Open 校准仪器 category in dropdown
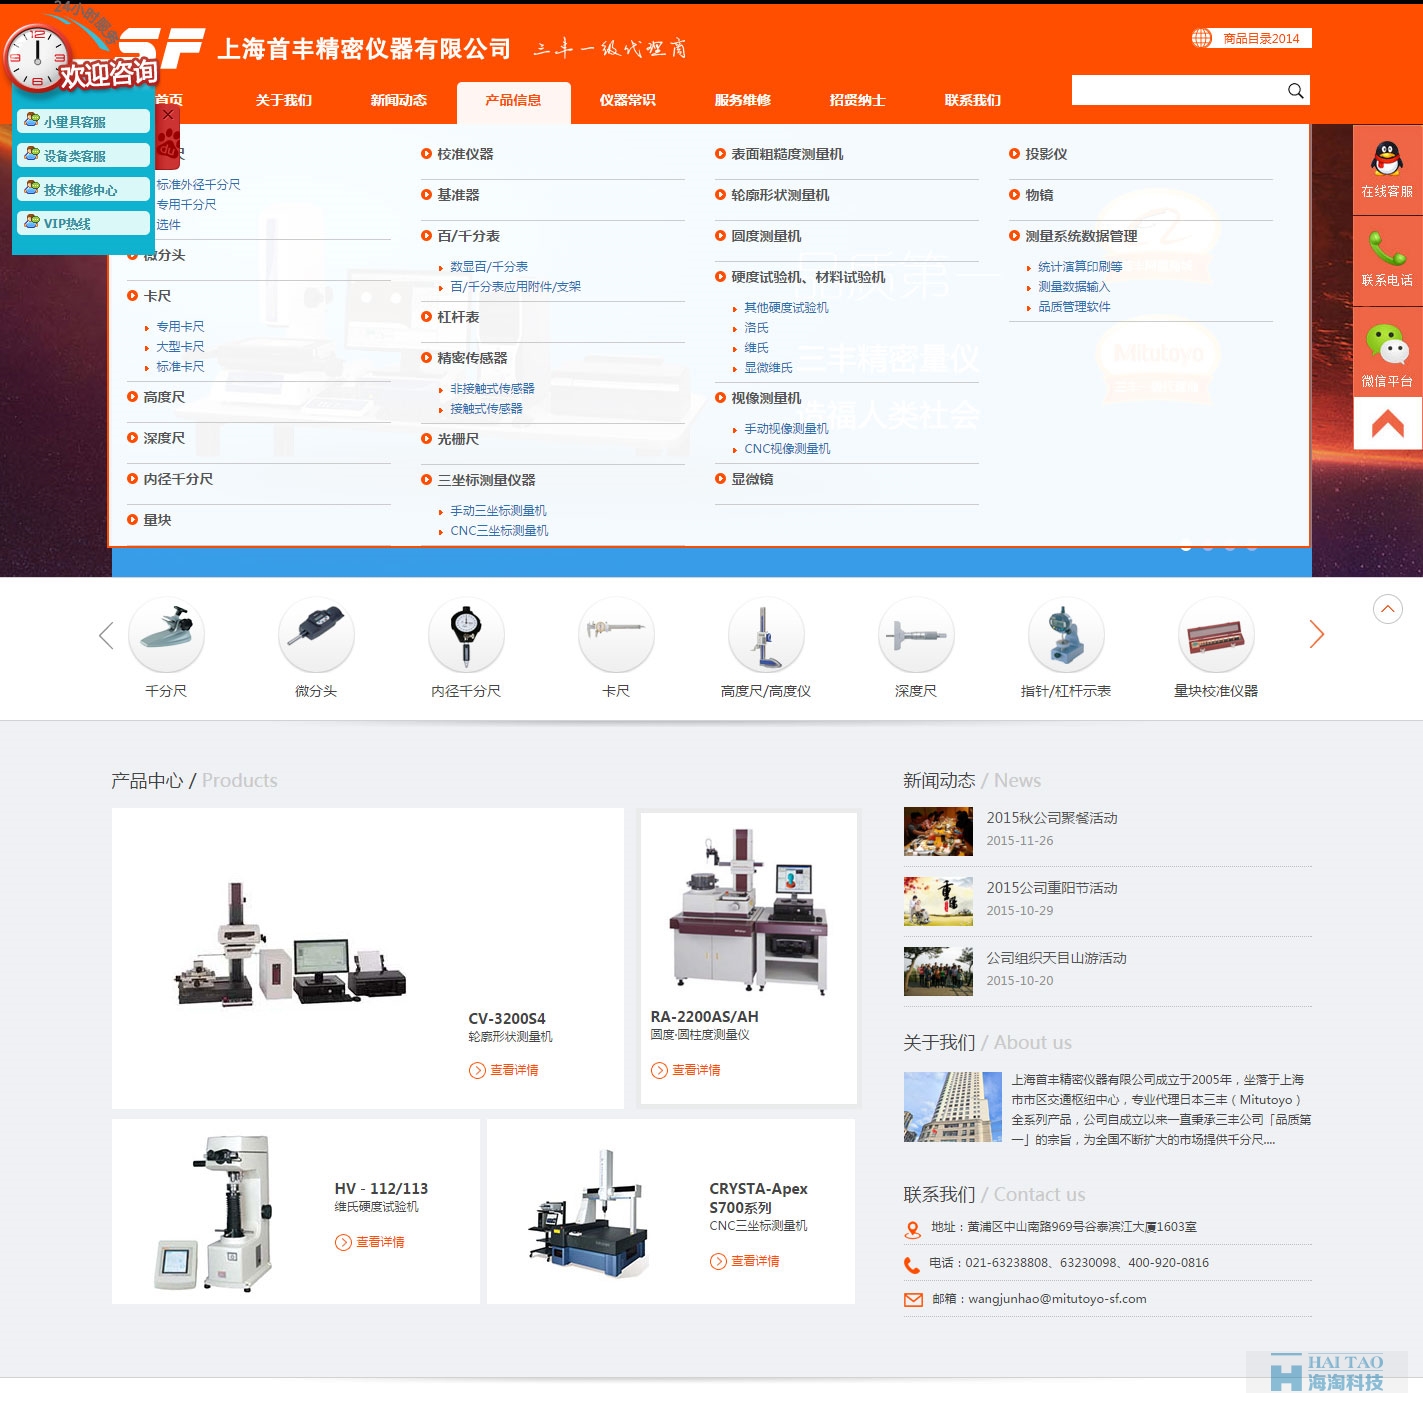The height and width of the screenshot is (1408, 1423). click(465, 154)
